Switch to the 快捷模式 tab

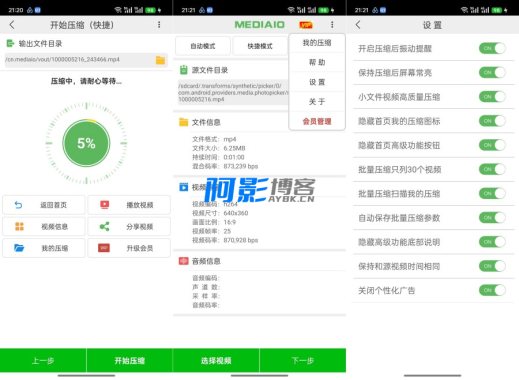pos(260,46)
